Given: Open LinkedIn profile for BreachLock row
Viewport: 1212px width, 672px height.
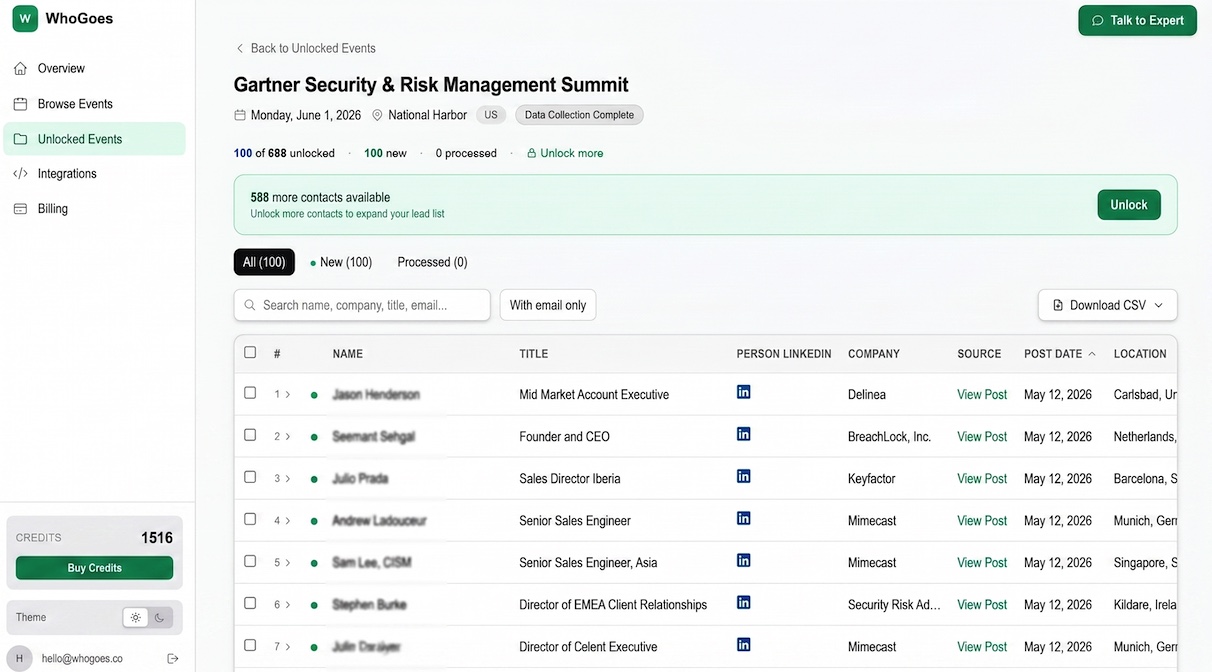Looking at the screenshot, I should point(744,434).
